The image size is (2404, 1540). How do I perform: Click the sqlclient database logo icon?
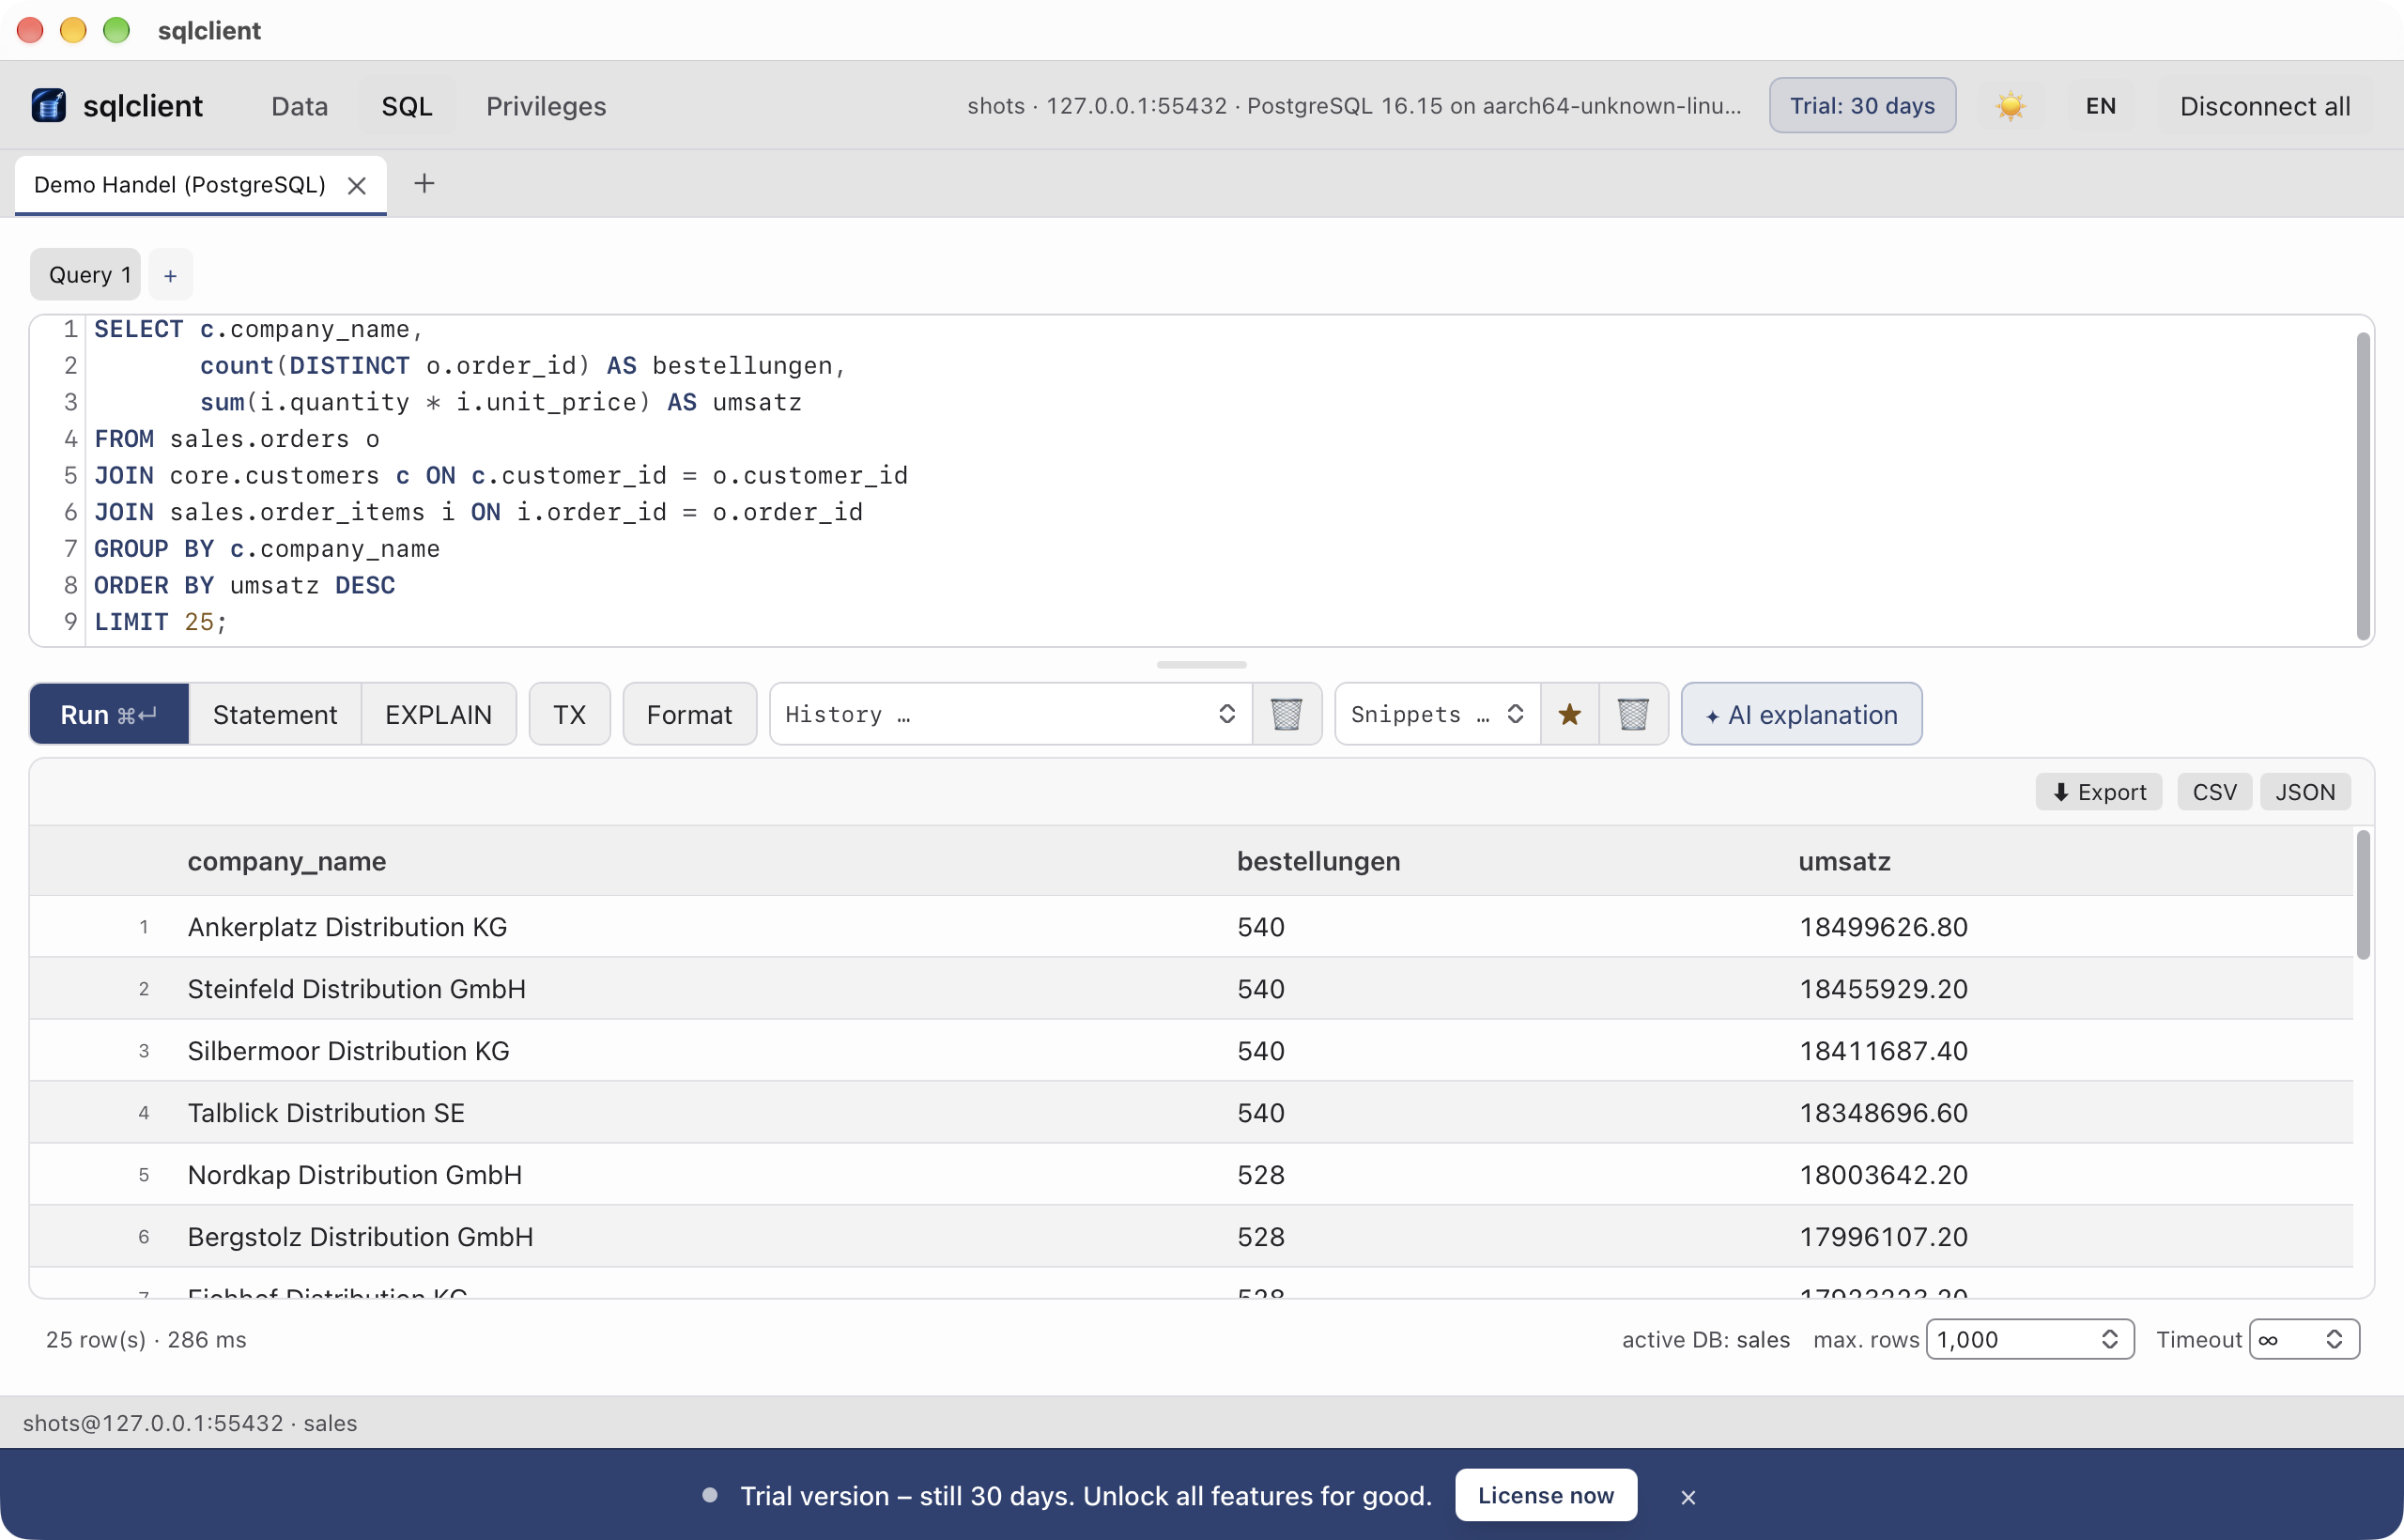[x=48, y=105]
